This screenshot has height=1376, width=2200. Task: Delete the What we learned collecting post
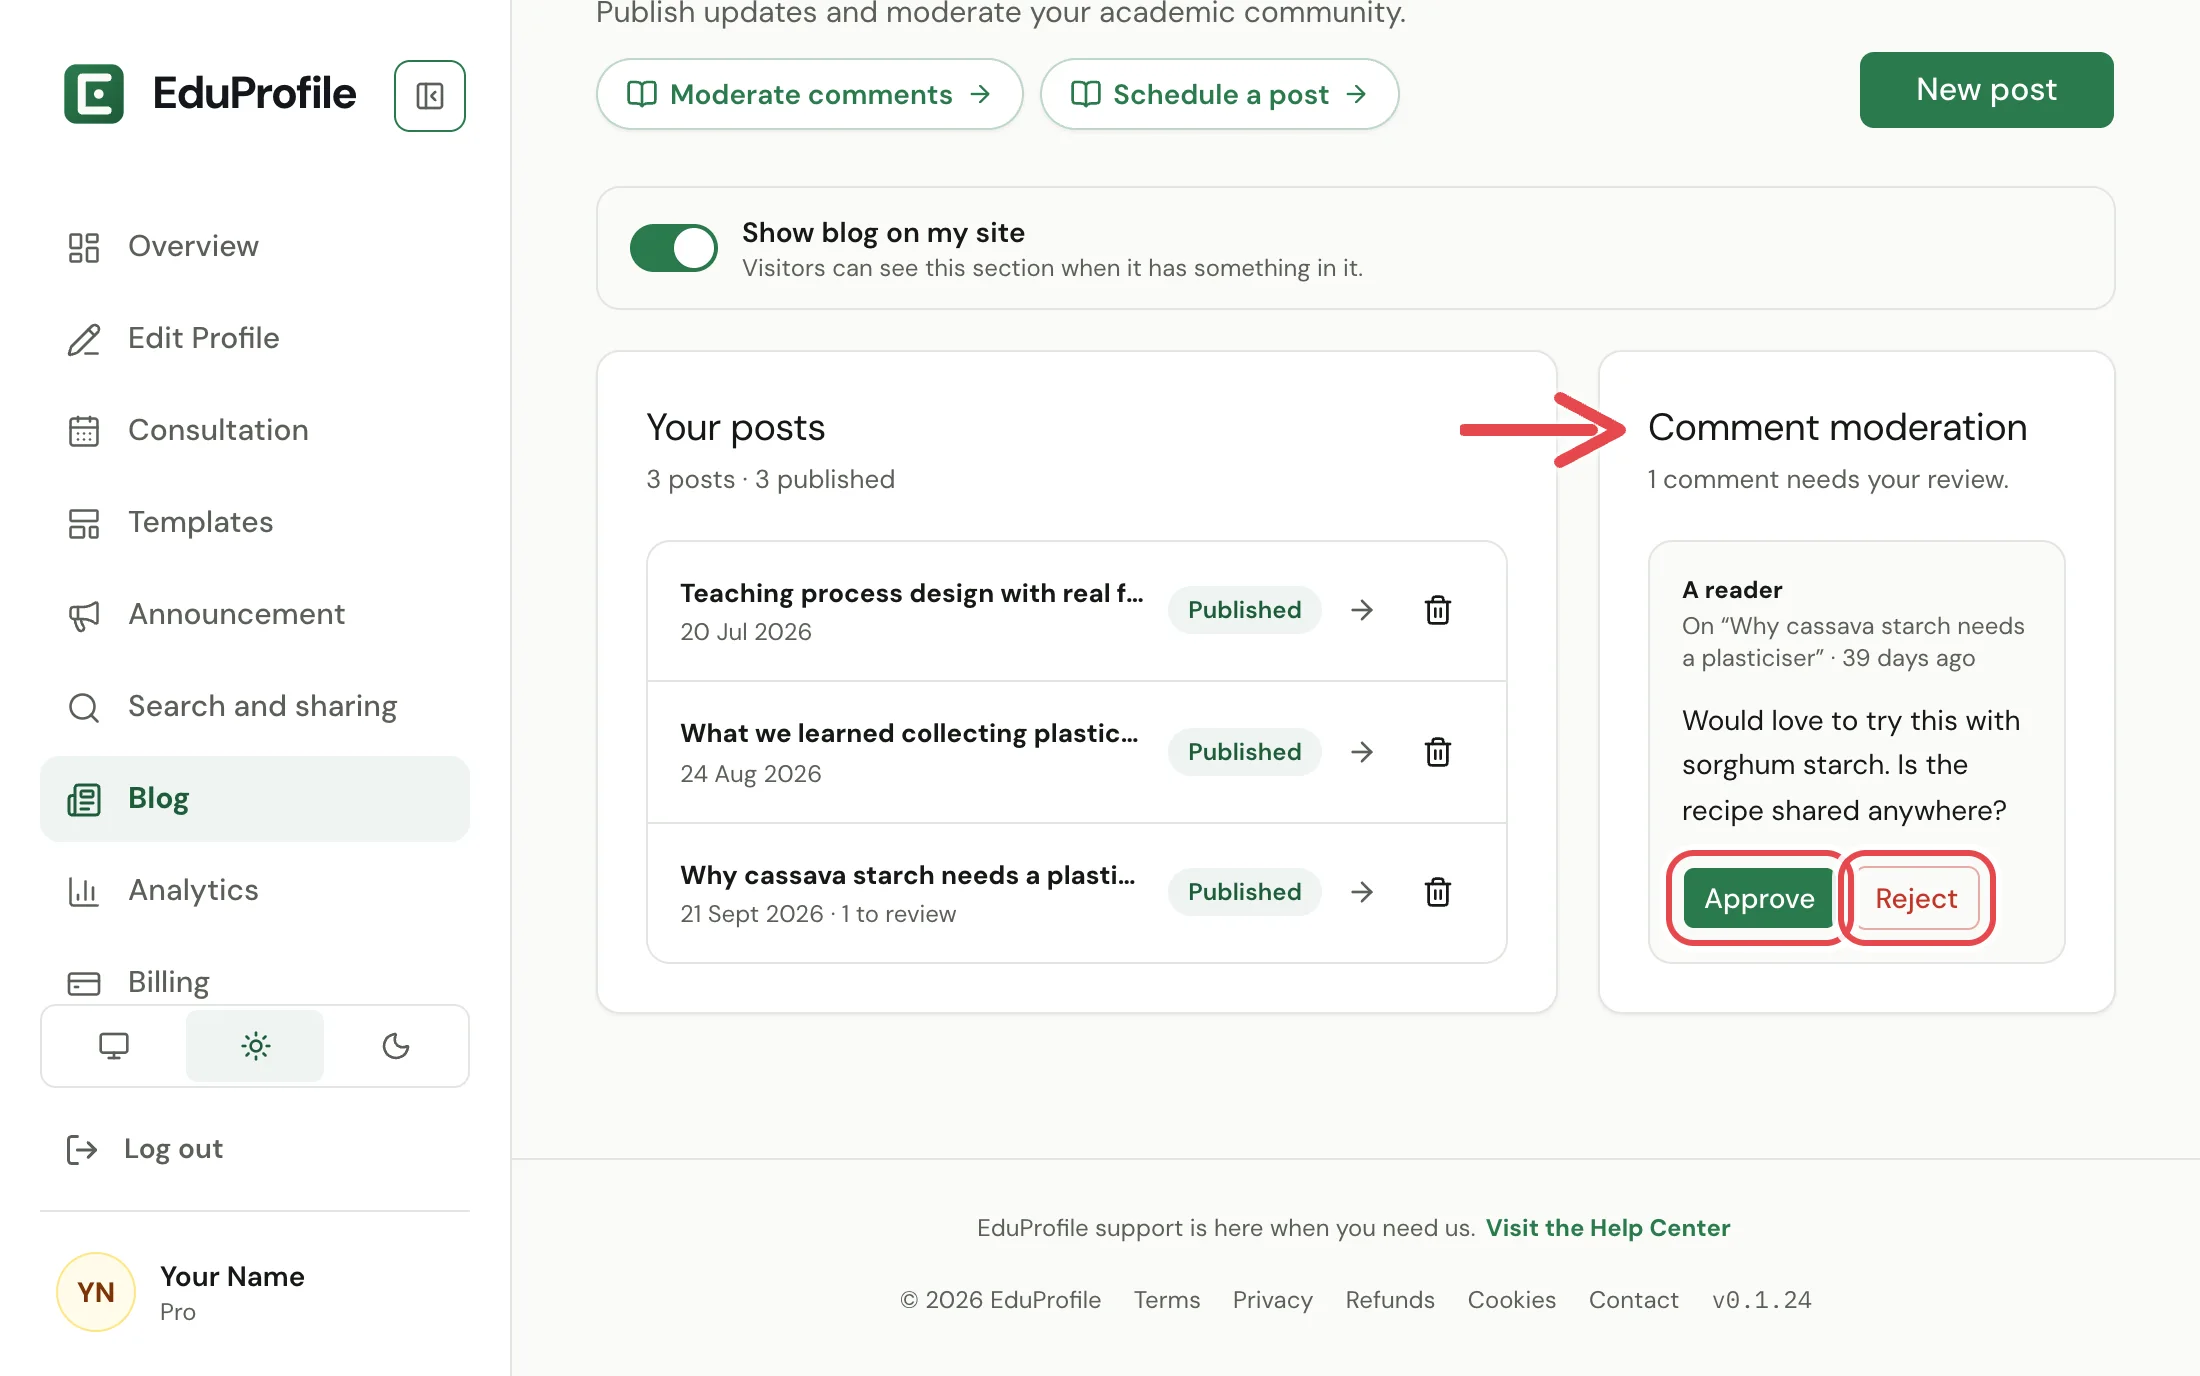click(x=1438, y=752)
